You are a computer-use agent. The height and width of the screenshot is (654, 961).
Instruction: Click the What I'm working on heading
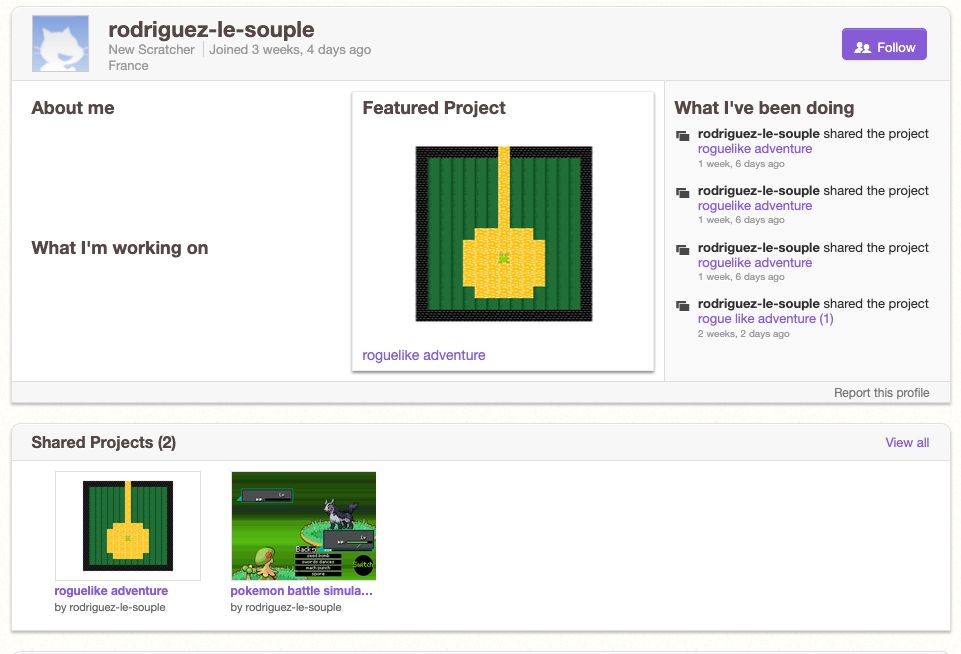[120, 248]
